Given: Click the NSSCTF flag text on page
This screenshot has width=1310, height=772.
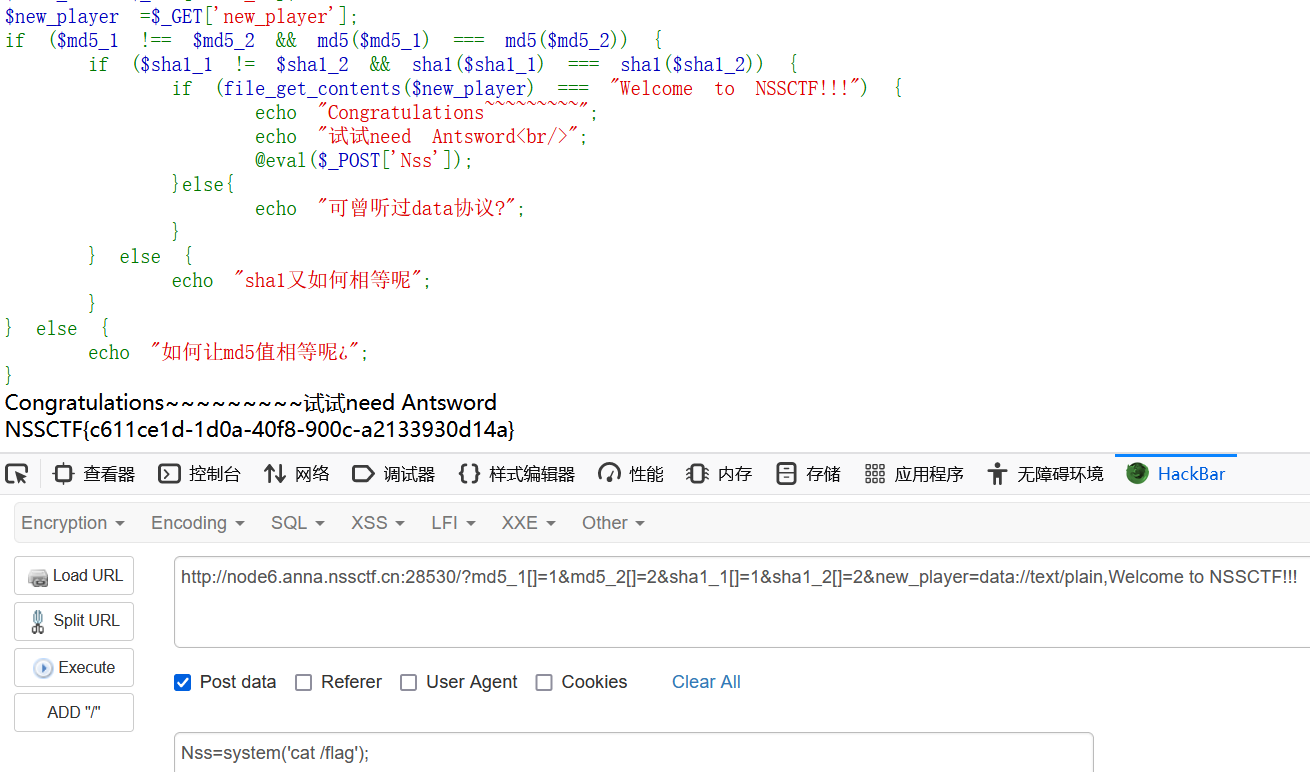Looking at the screenshot, I should pos(260,430).
